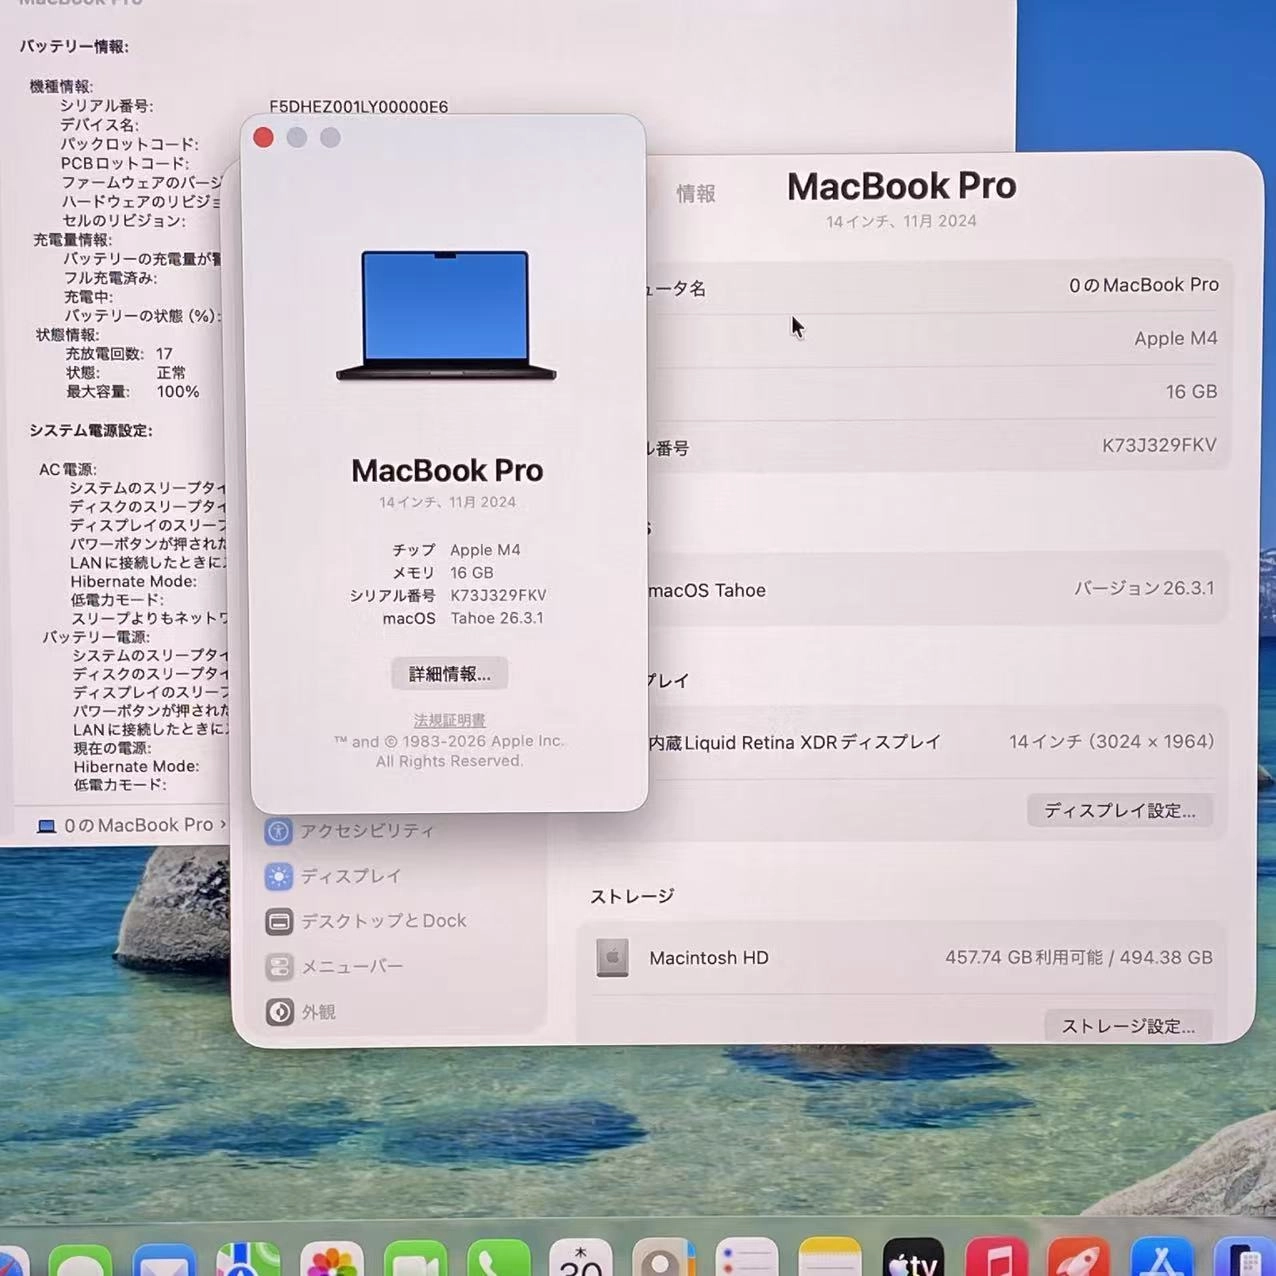Click the macOS Tahoe row label
Image resolution: width=1276 pixels, height=1276 pixels.
click(x=707, y=591)
